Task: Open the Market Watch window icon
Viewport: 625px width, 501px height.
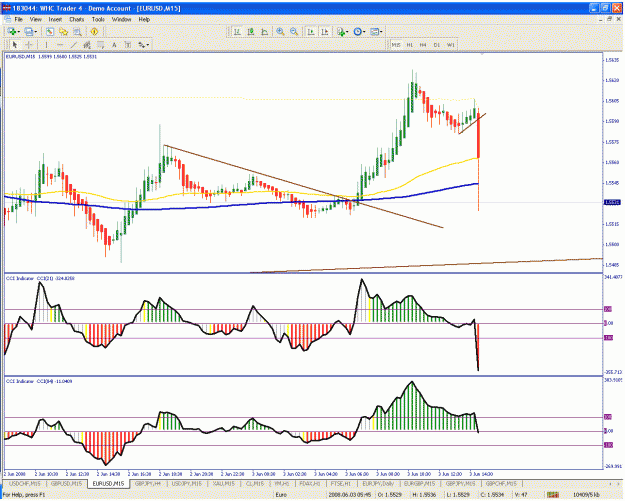Action: click(x=50, y=31)
